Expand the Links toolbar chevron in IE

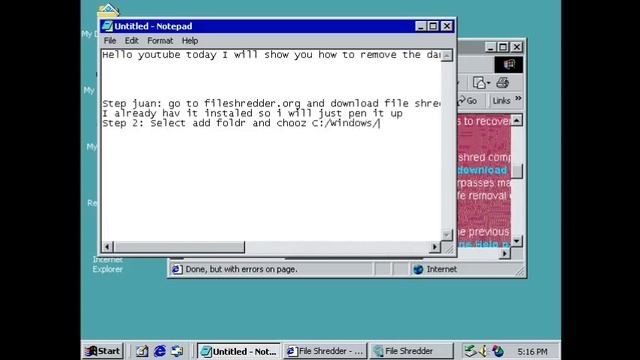[518, 98]
